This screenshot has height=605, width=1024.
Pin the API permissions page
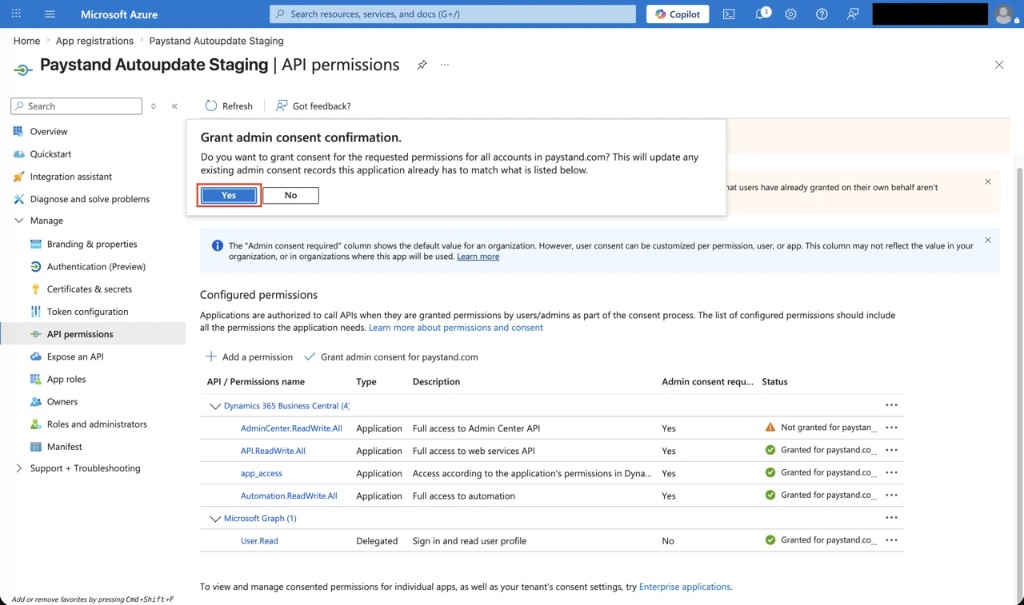point(422,65)
